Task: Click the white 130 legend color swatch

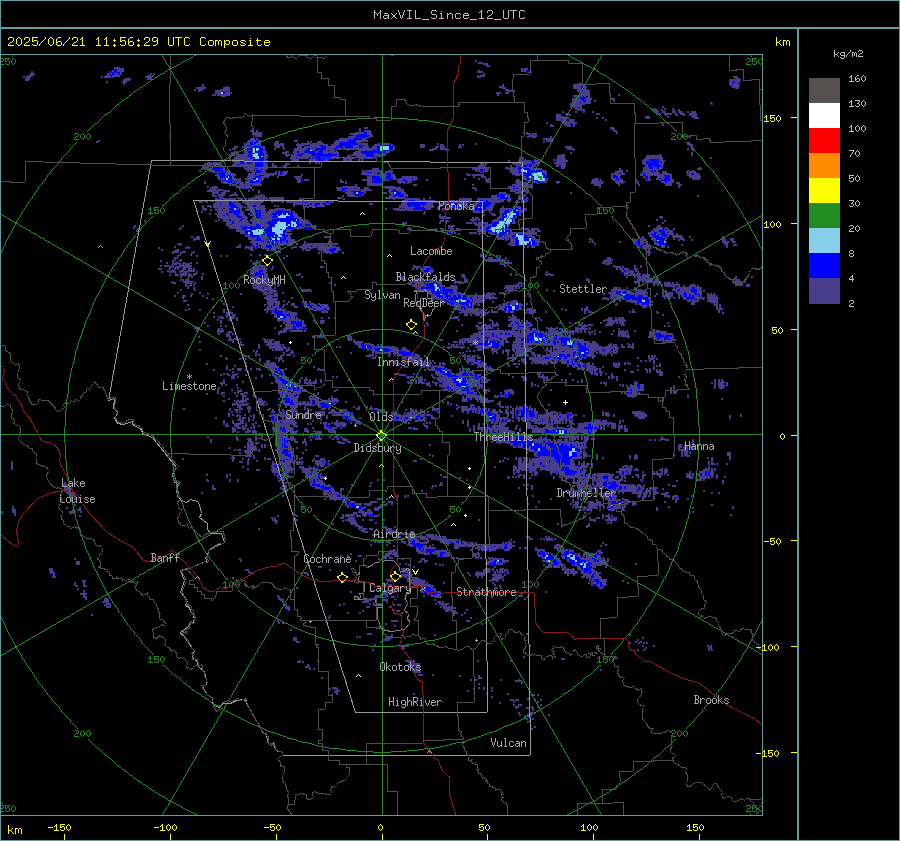Action: tap(824, 115)
